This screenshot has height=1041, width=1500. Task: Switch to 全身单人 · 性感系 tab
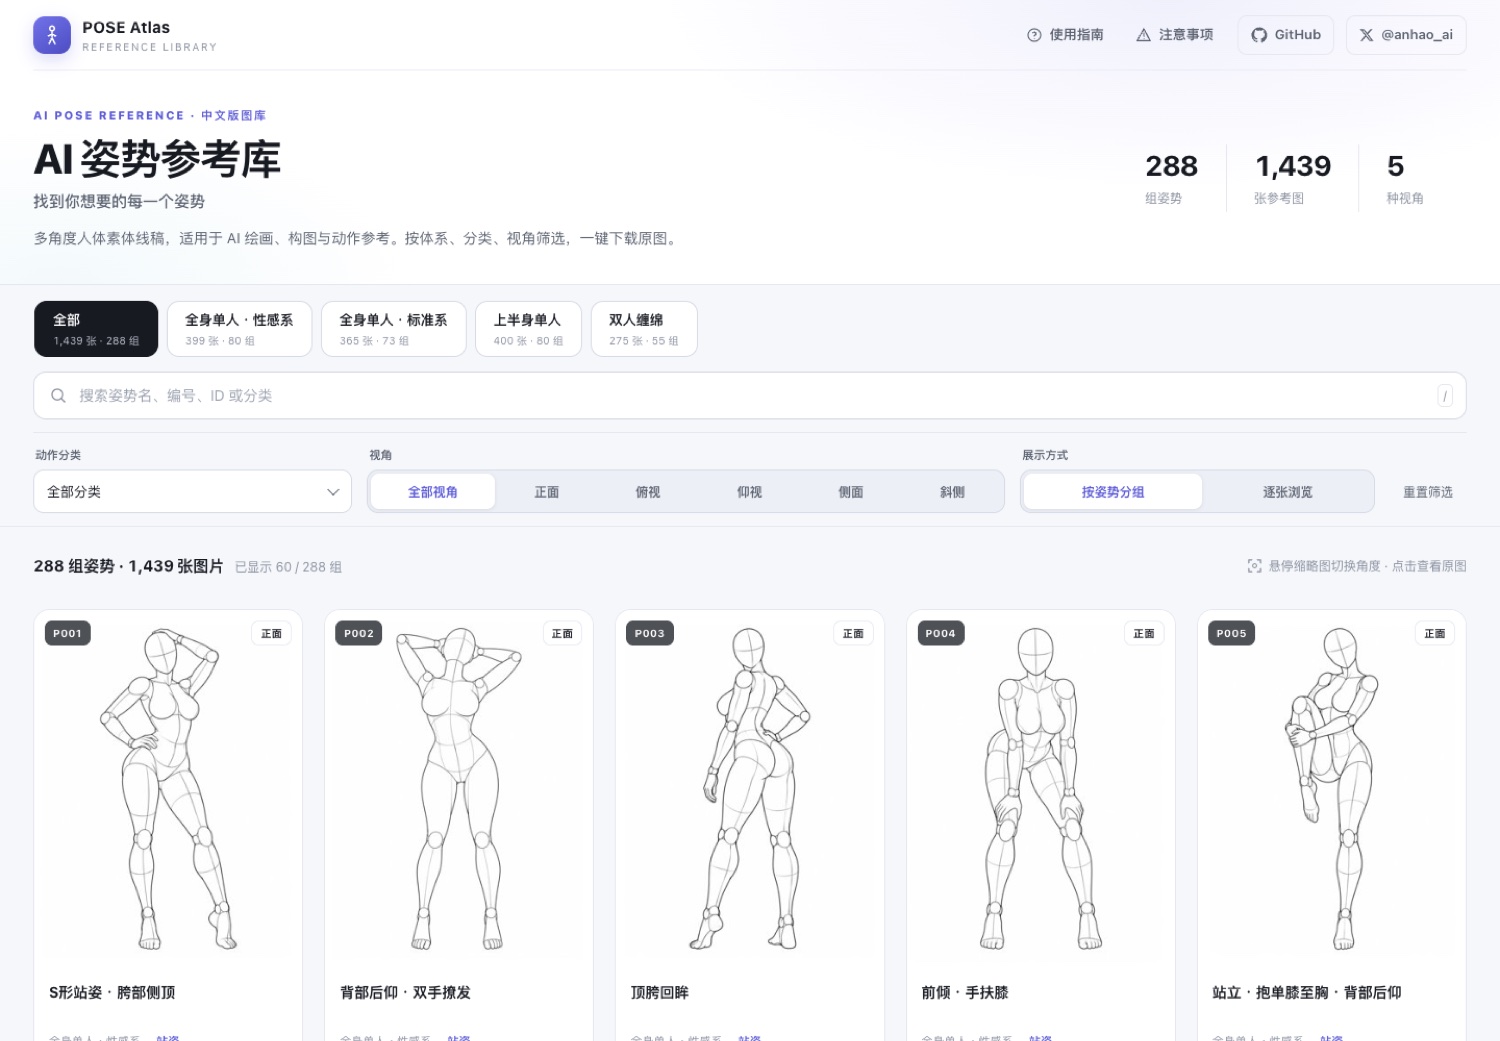[239, 329]
